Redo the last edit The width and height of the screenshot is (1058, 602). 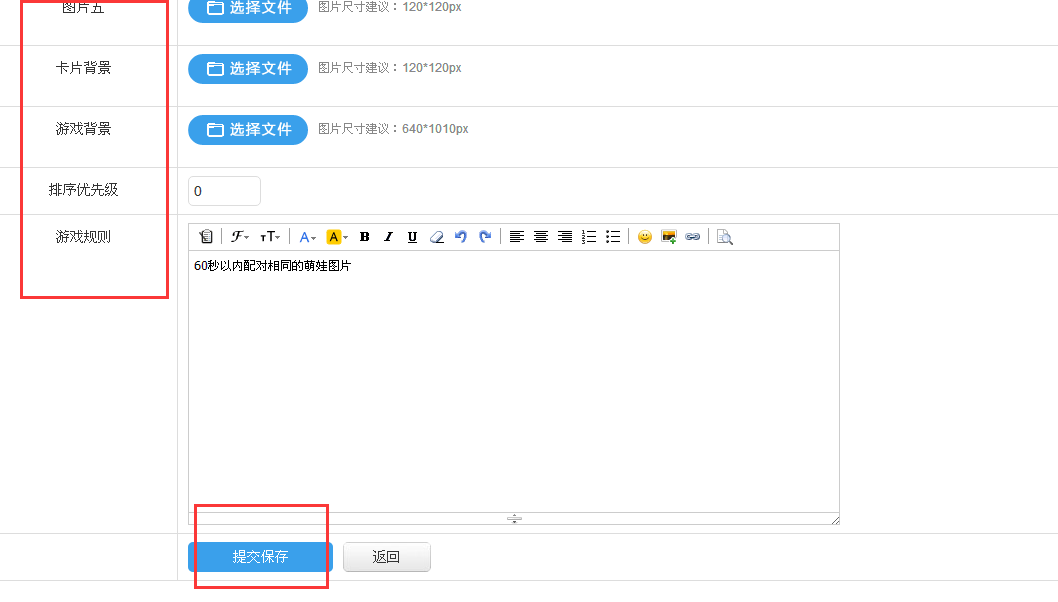click(x=485, y=237)
